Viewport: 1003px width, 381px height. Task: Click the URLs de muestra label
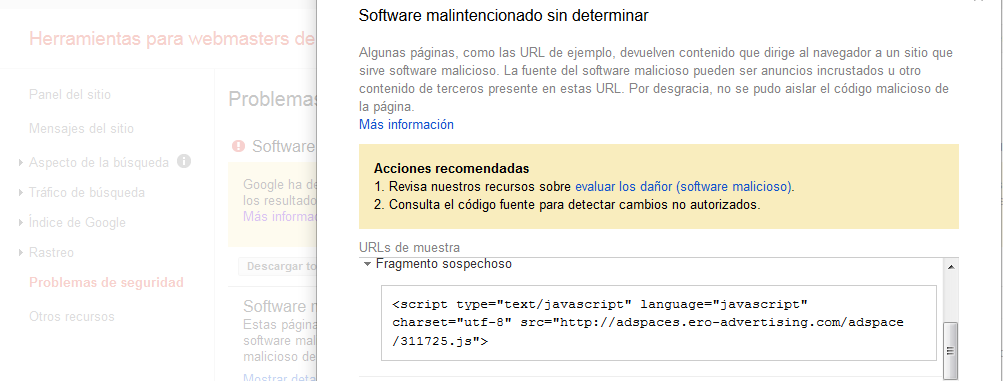(x=409, y=247)
